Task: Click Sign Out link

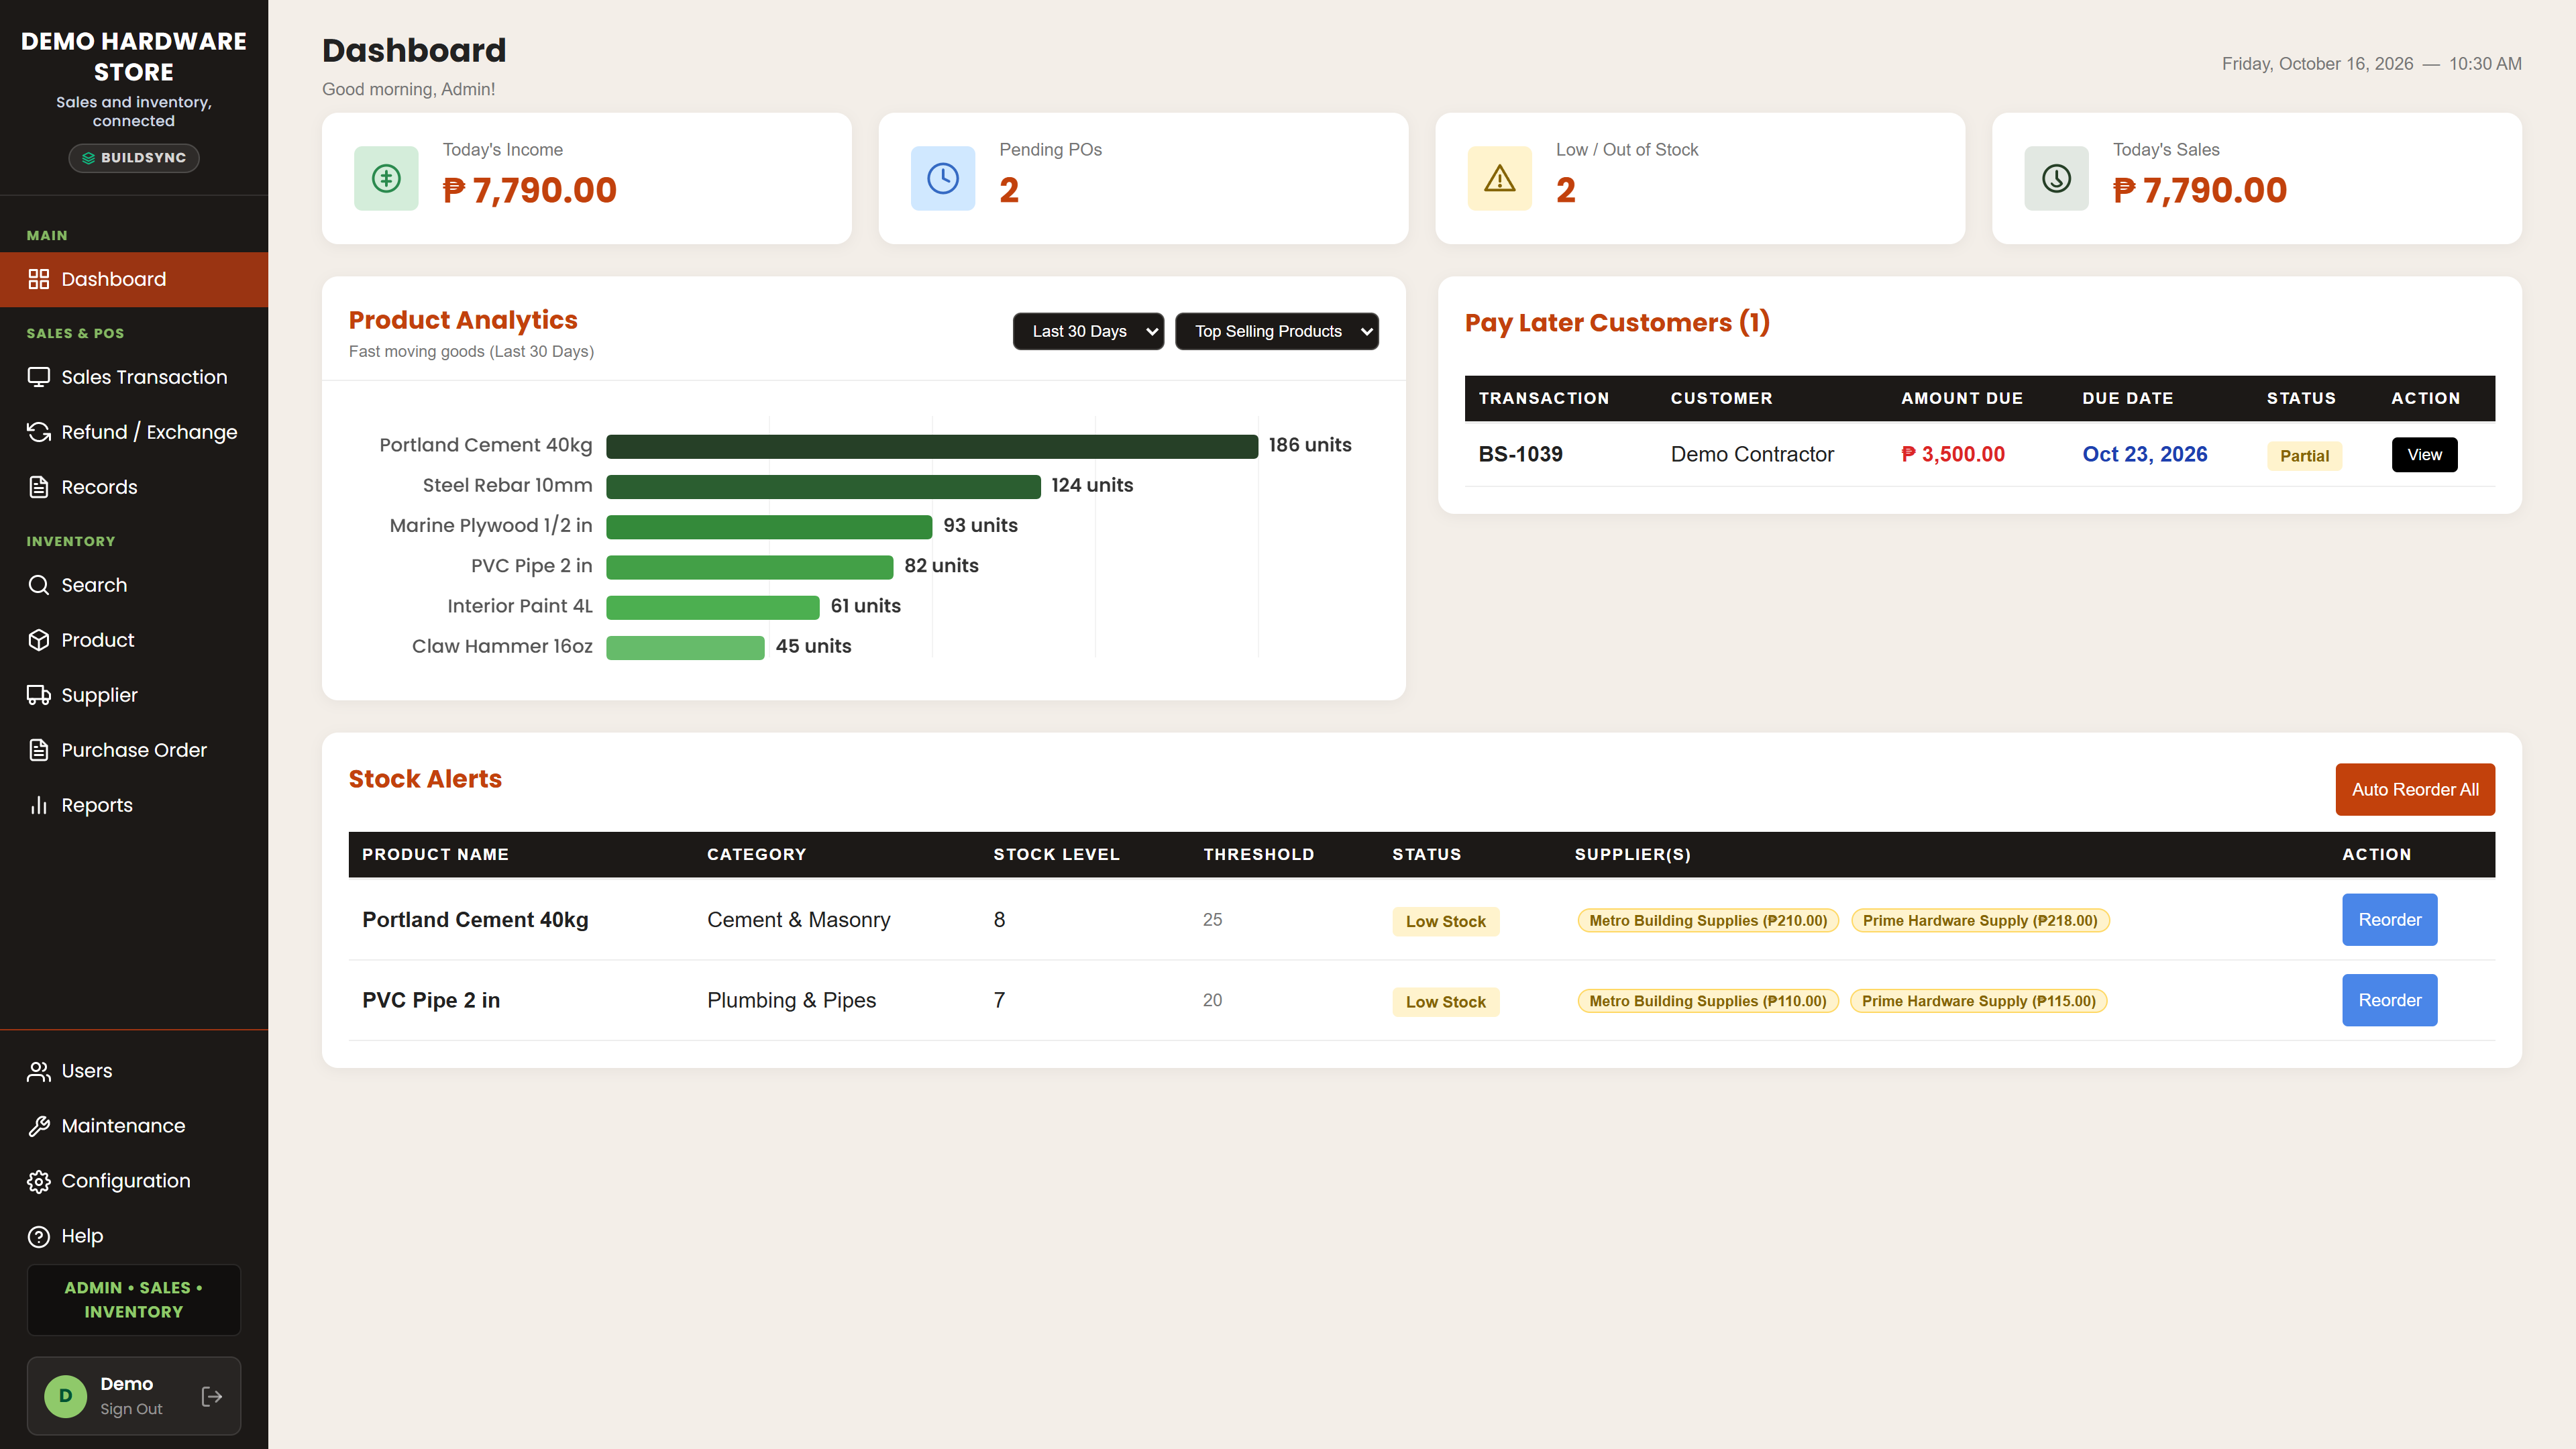Action: tap(131, 1409)
